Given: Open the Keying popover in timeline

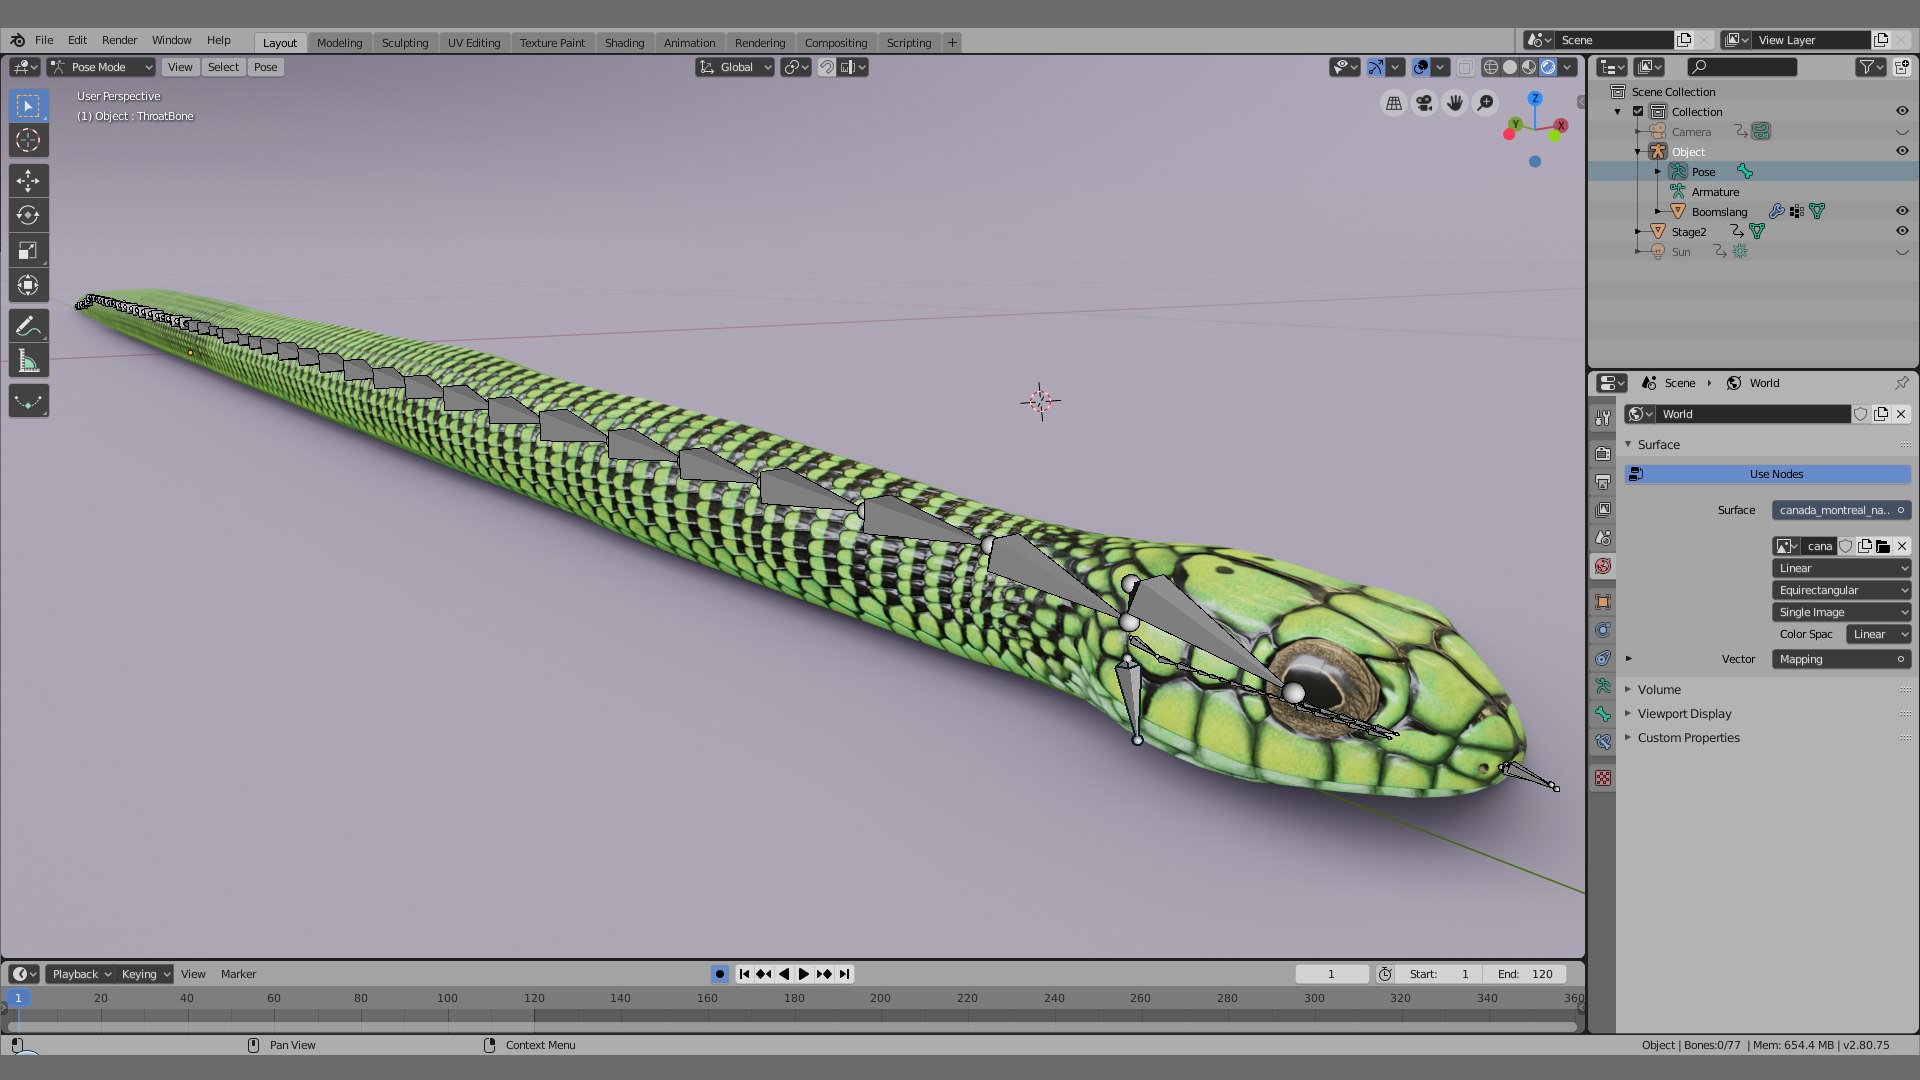Looking at the screenshot, I should pyautogui.click(x=144, y=974).
